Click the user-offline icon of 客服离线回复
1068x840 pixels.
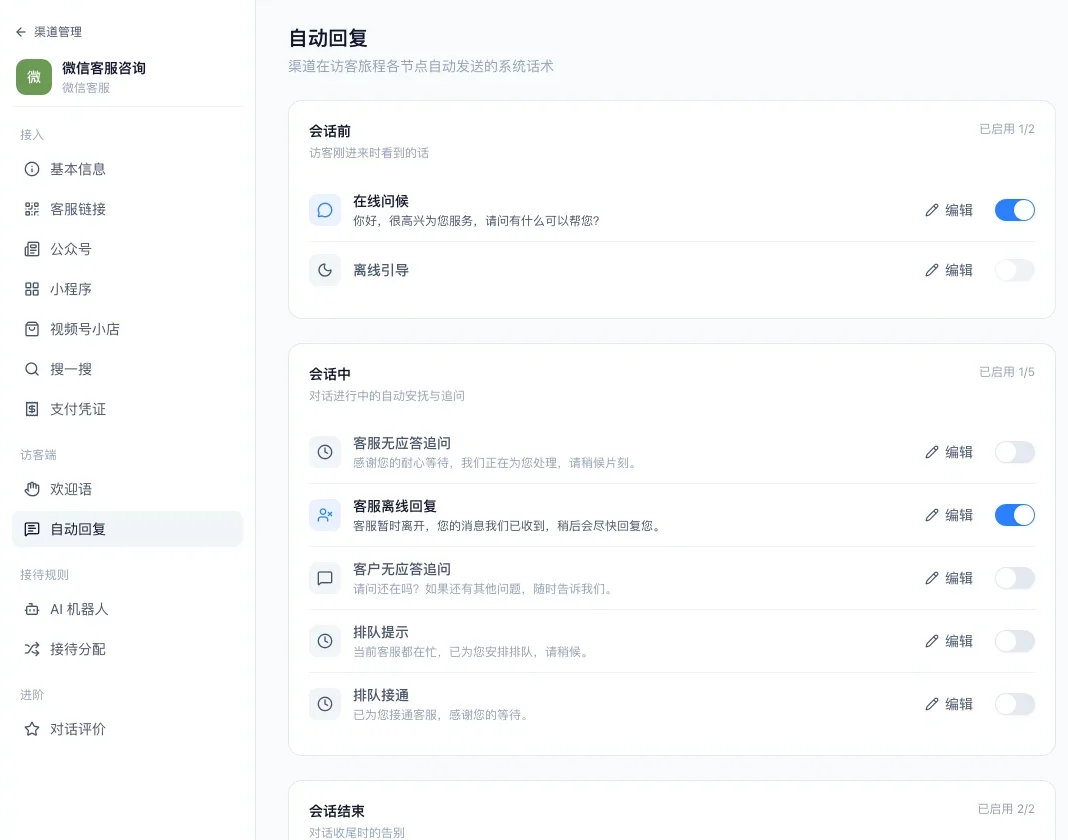[325, 515]
